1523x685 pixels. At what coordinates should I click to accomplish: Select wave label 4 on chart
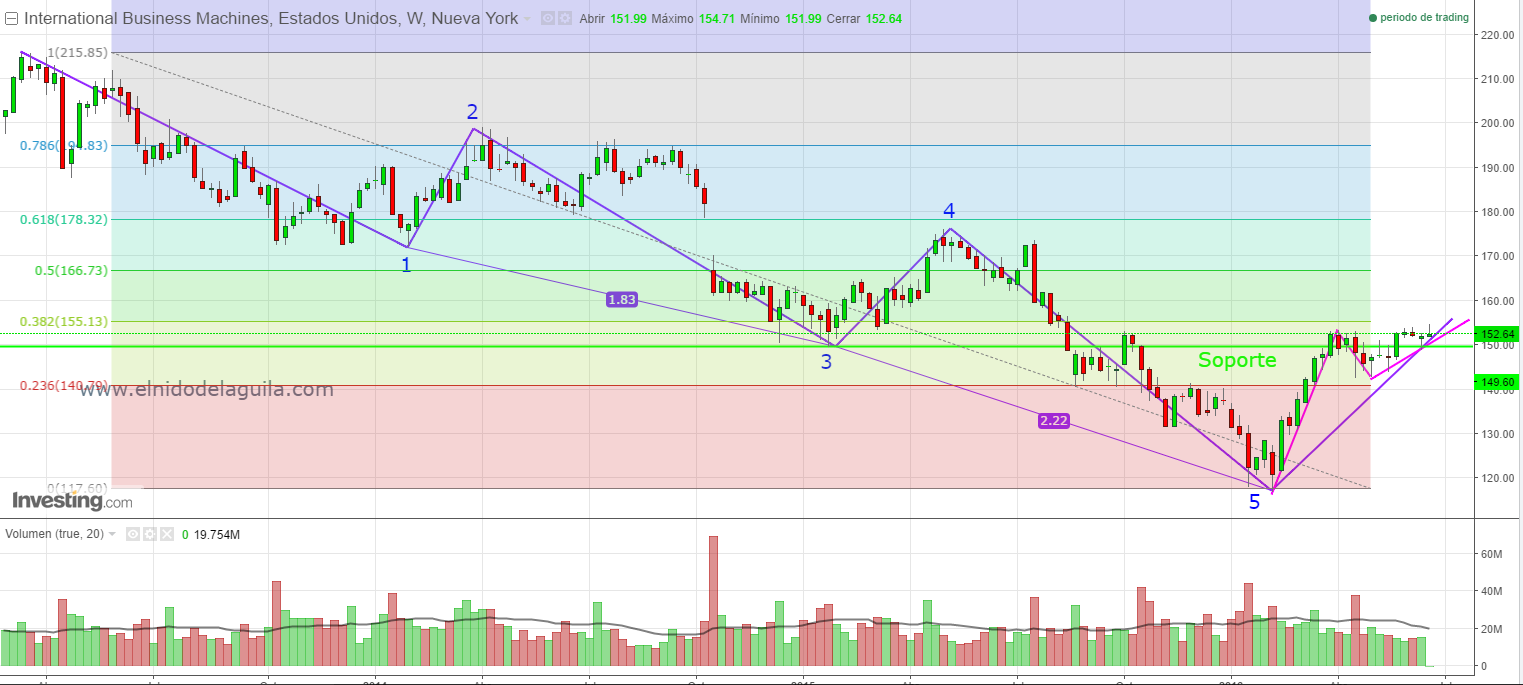coord(949,210)
